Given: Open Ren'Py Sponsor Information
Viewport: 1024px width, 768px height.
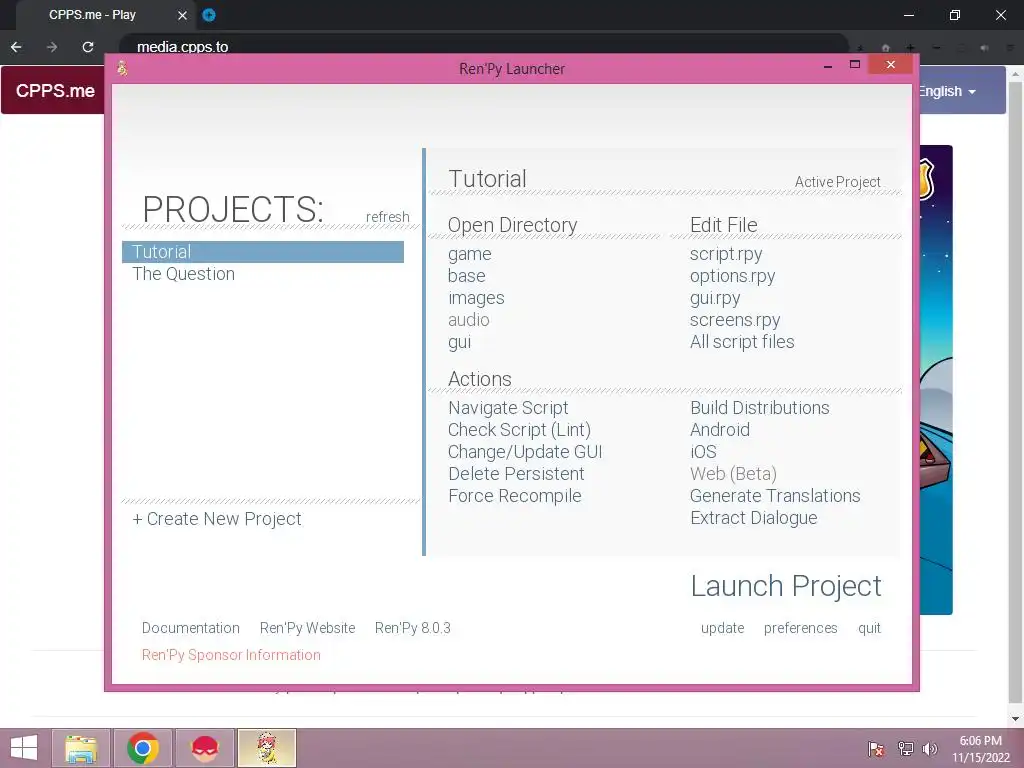Looking at the screenshot, I should (x=231, y=655).
